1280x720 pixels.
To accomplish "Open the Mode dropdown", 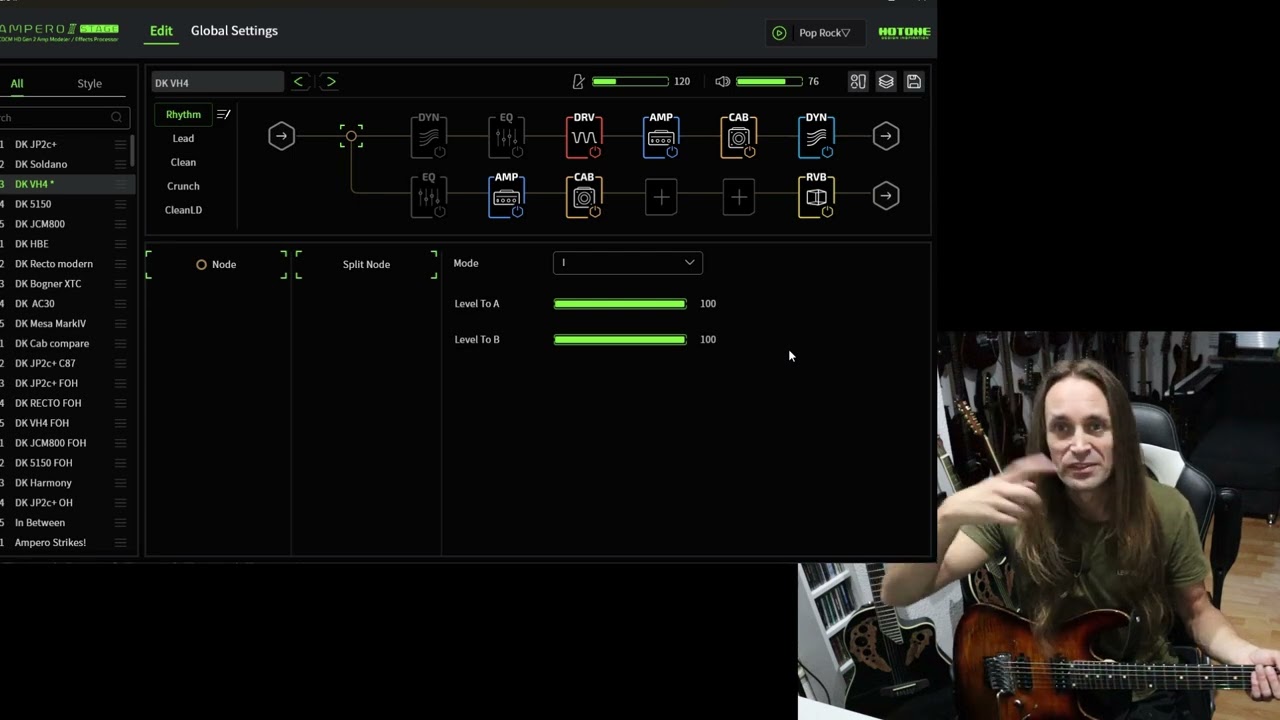I will pyautogui.click(x=628, y=263).
